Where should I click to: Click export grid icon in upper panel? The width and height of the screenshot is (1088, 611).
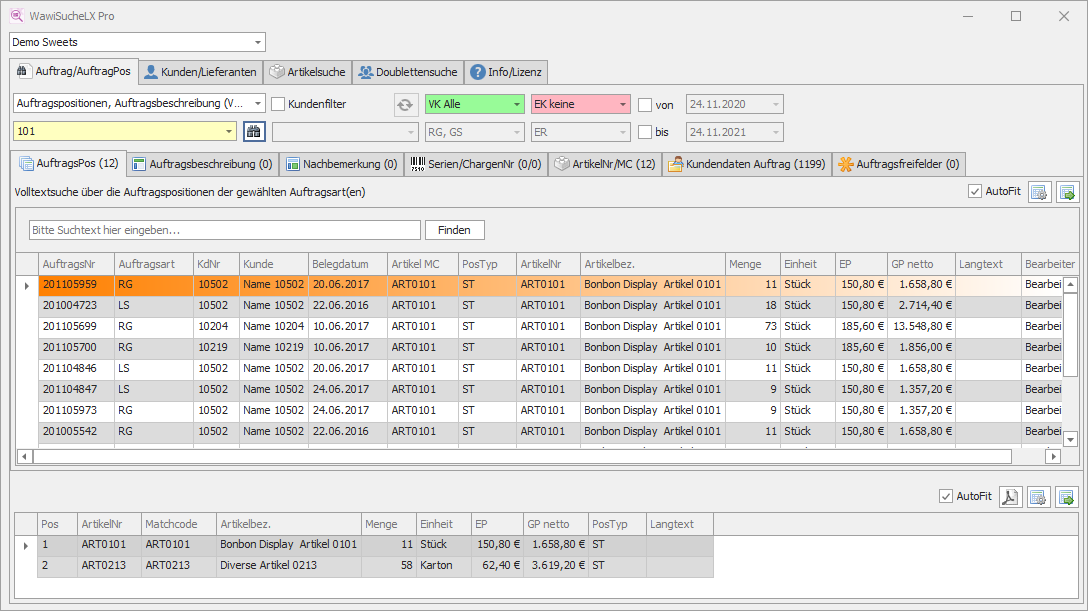pos(1066,192)
